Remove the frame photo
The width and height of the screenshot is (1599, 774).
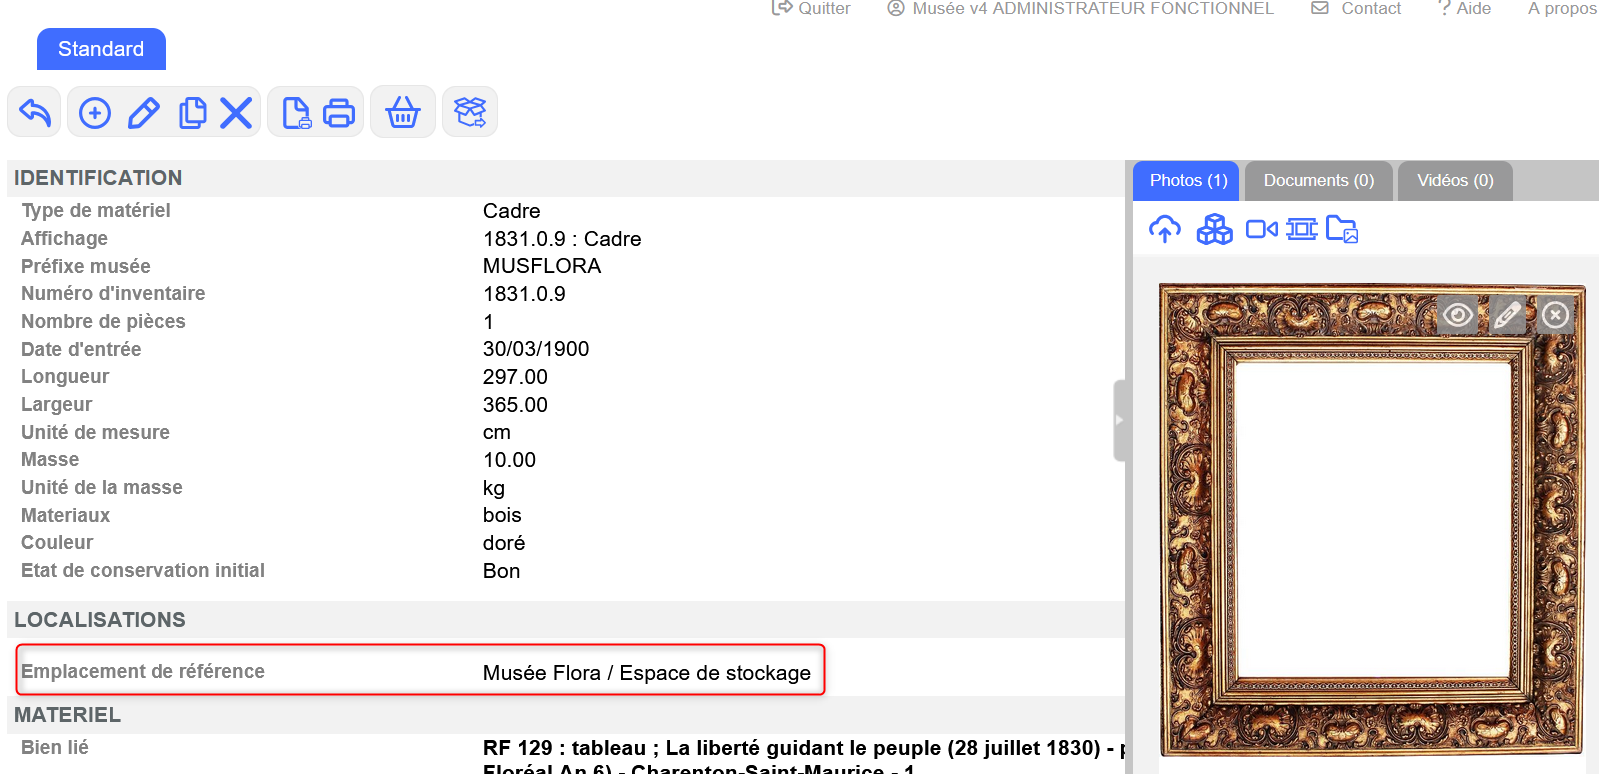coord(1555,315)
